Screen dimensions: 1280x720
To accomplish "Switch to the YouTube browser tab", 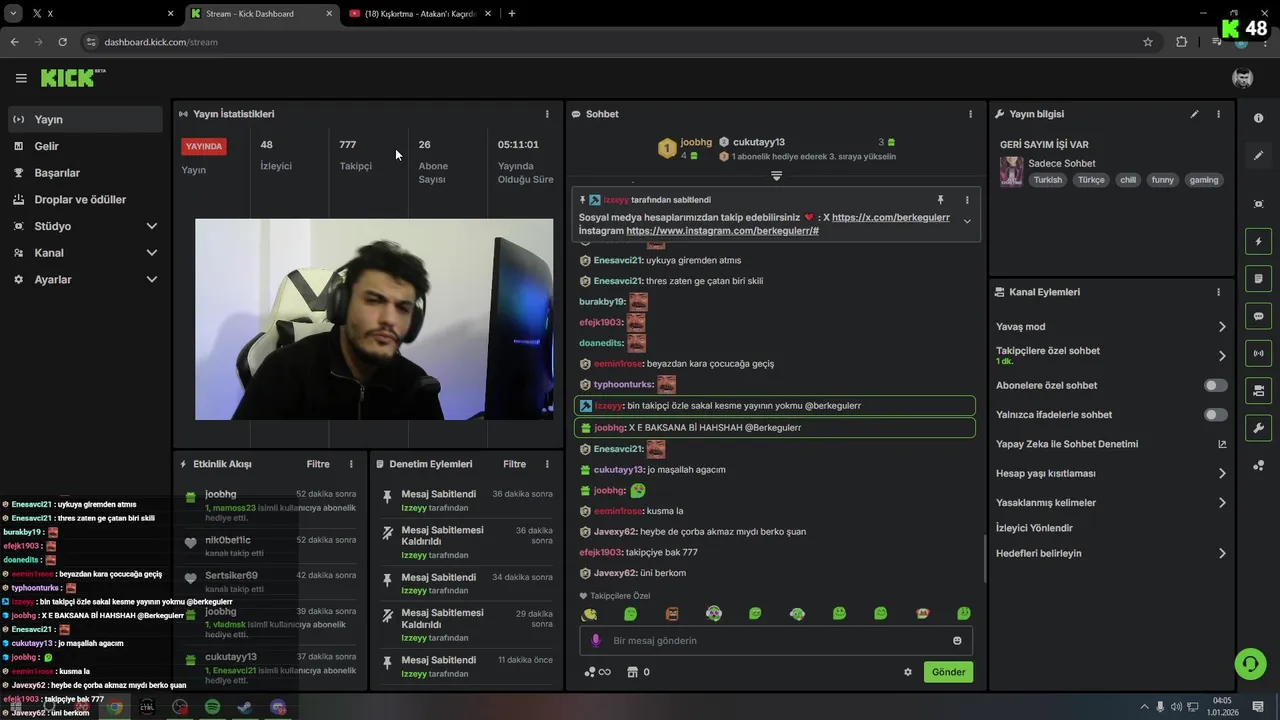I will coord(420,14).
